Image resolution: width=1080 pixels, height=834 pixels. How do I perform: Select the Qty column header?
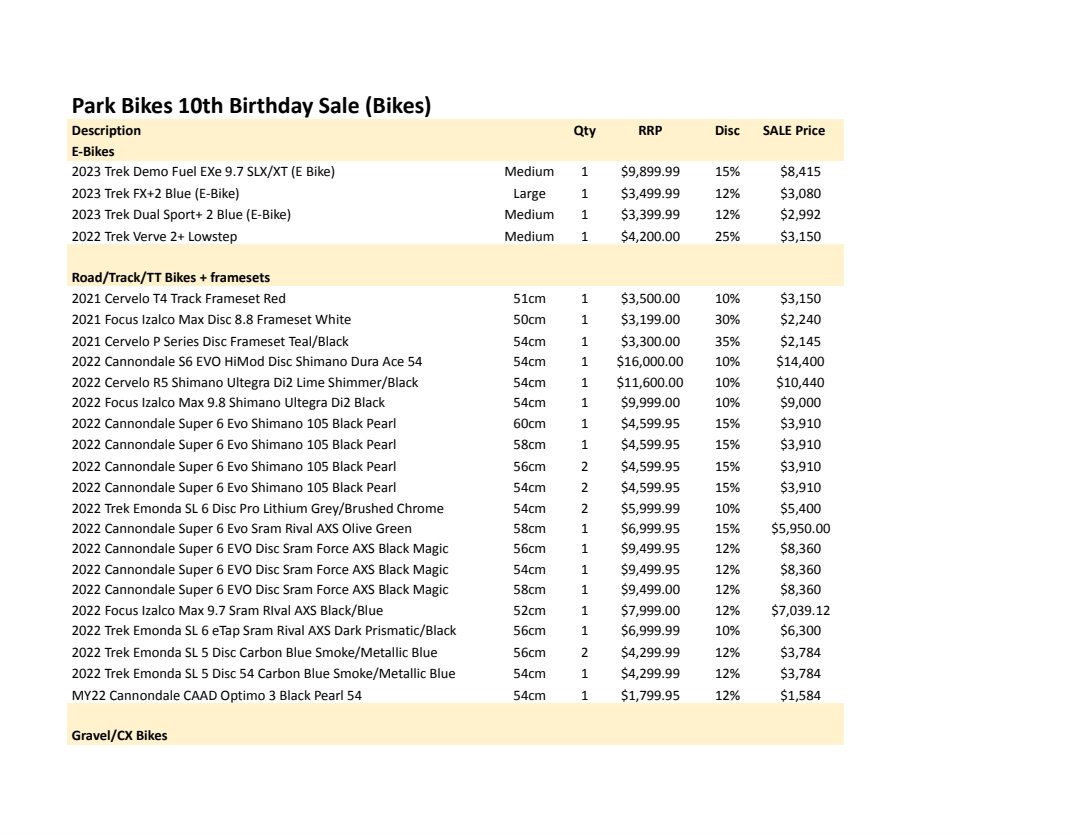tap(585, 130)
